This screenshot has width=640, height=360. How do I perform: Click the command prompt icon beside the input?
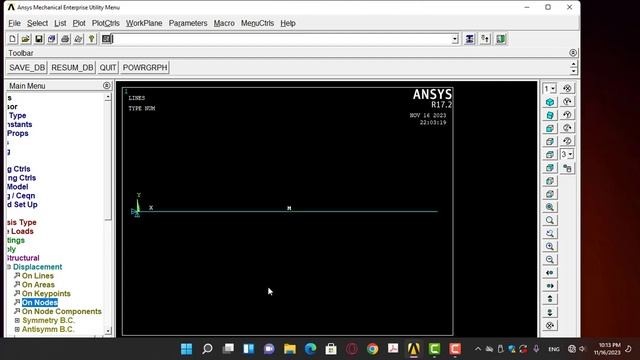pos(106,39)
